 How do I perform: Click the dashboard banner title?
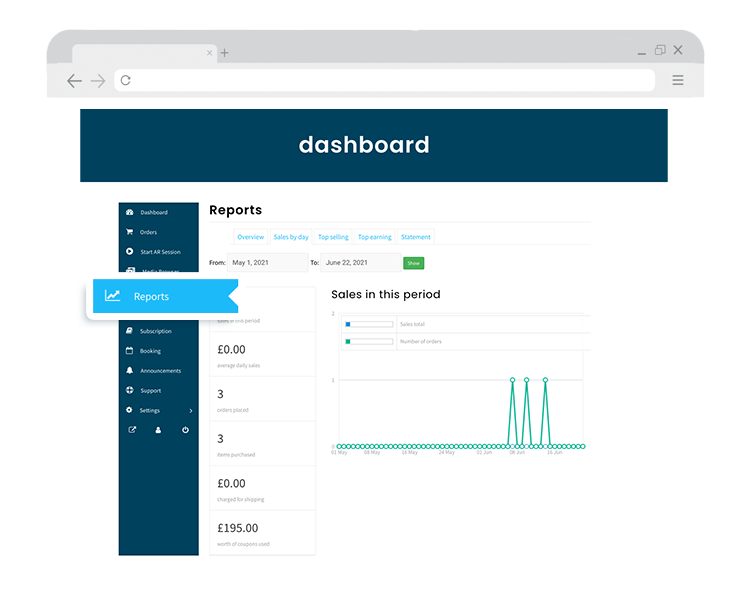coord(364,145)
